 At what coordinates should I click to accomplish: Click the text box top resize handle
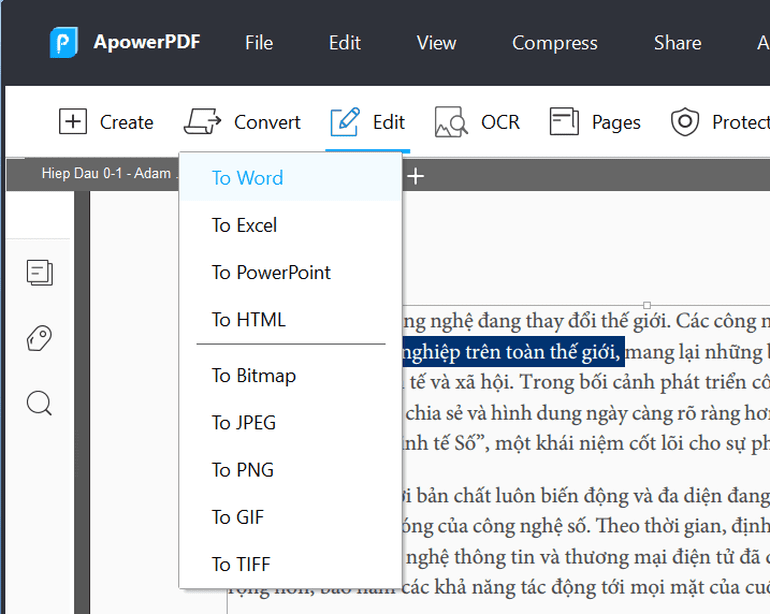(x=647, y=305)
